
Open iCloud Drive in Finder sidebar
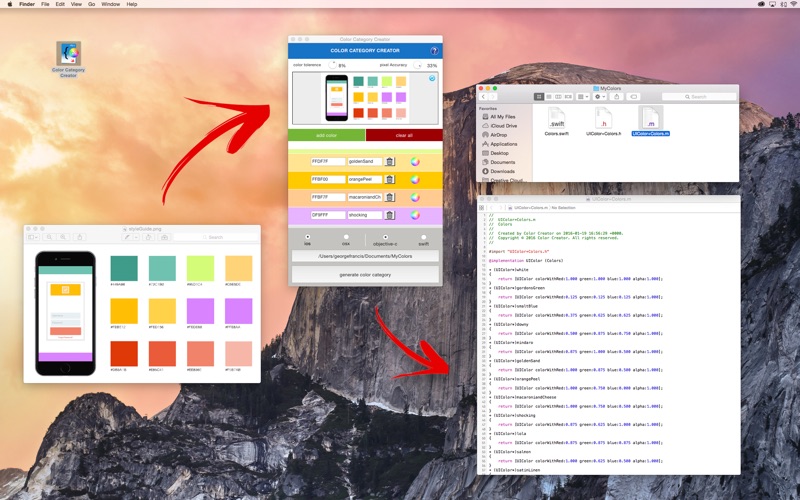point(499,126)
